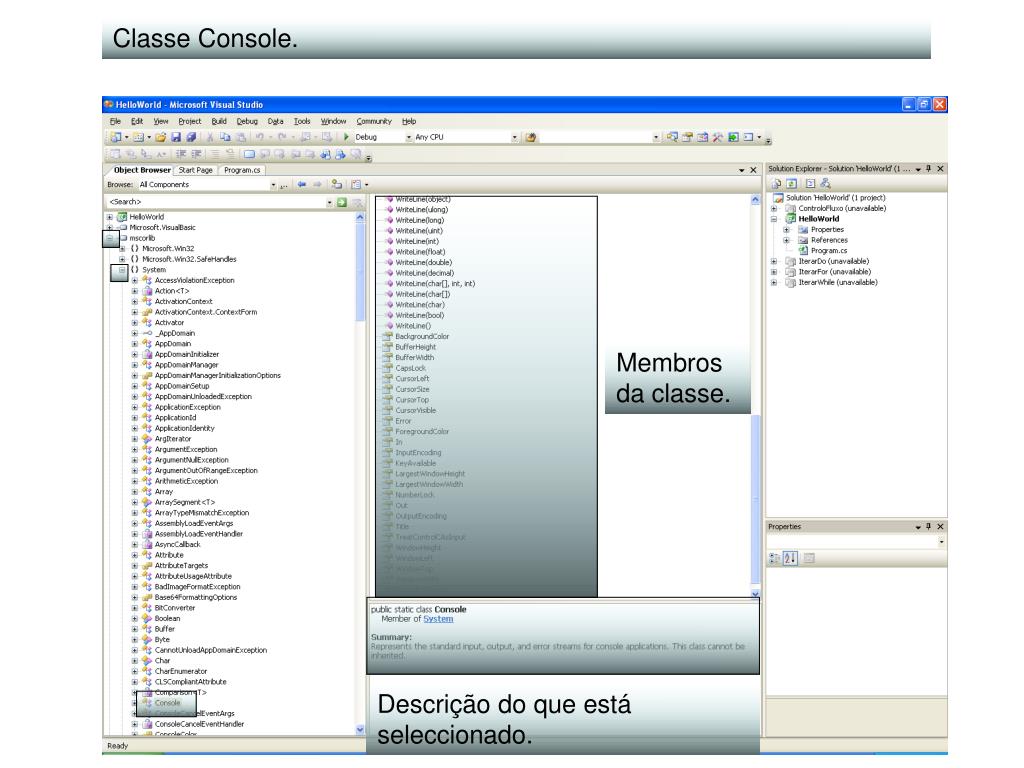Click the Cut scissors icon
Image resolution: width=1024 pixels, height=768 pixels.
coord(210,137)
